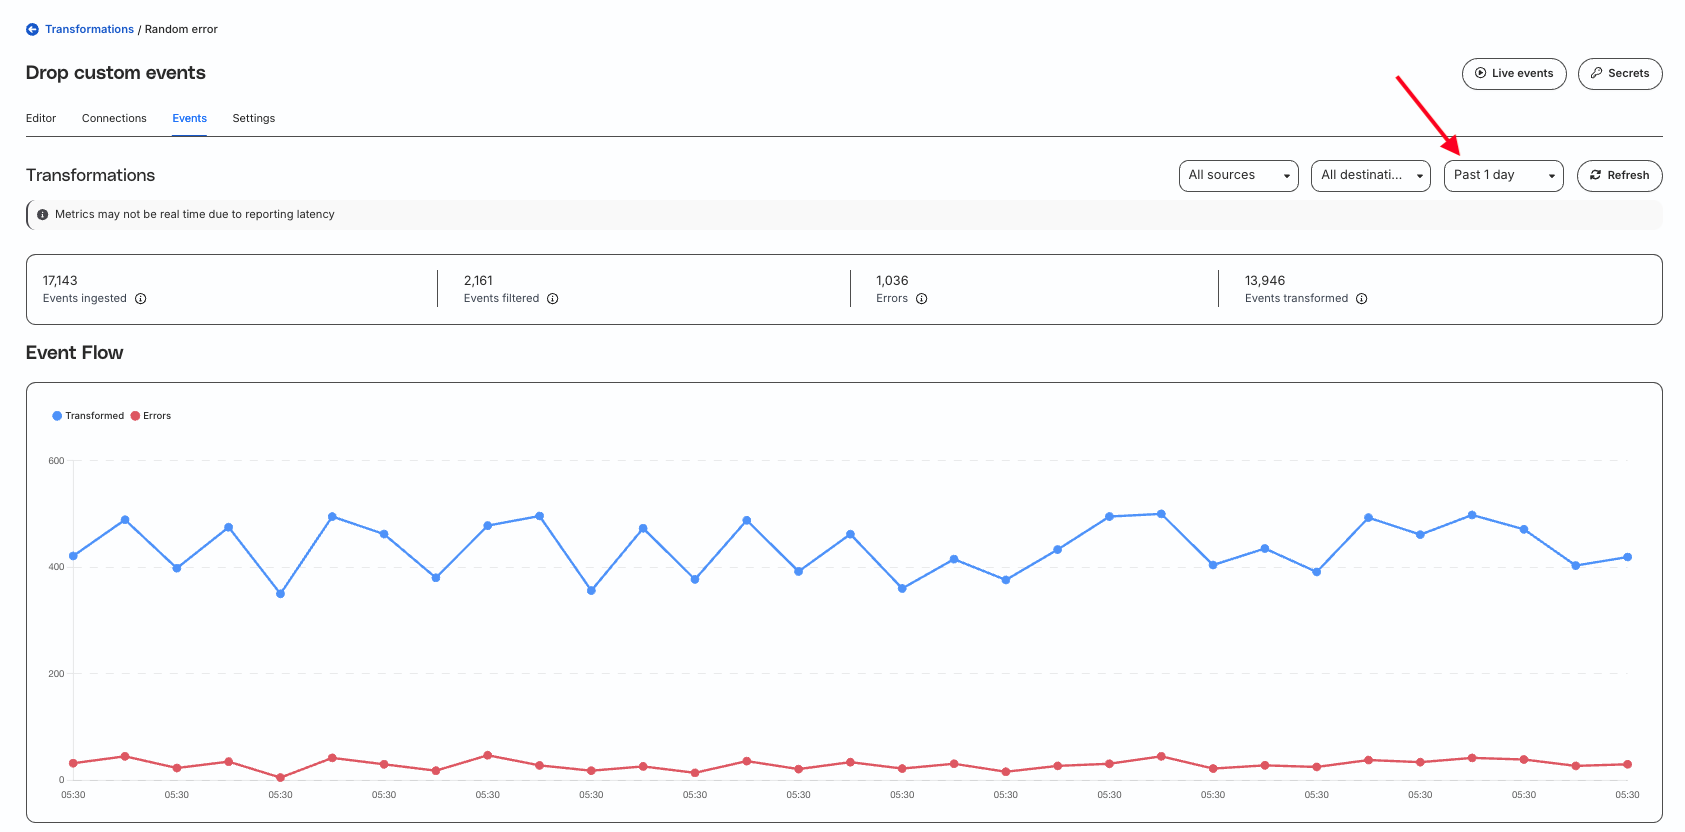
Task: Expand the All sources dropdown
Action: [x=1238, y=176]
